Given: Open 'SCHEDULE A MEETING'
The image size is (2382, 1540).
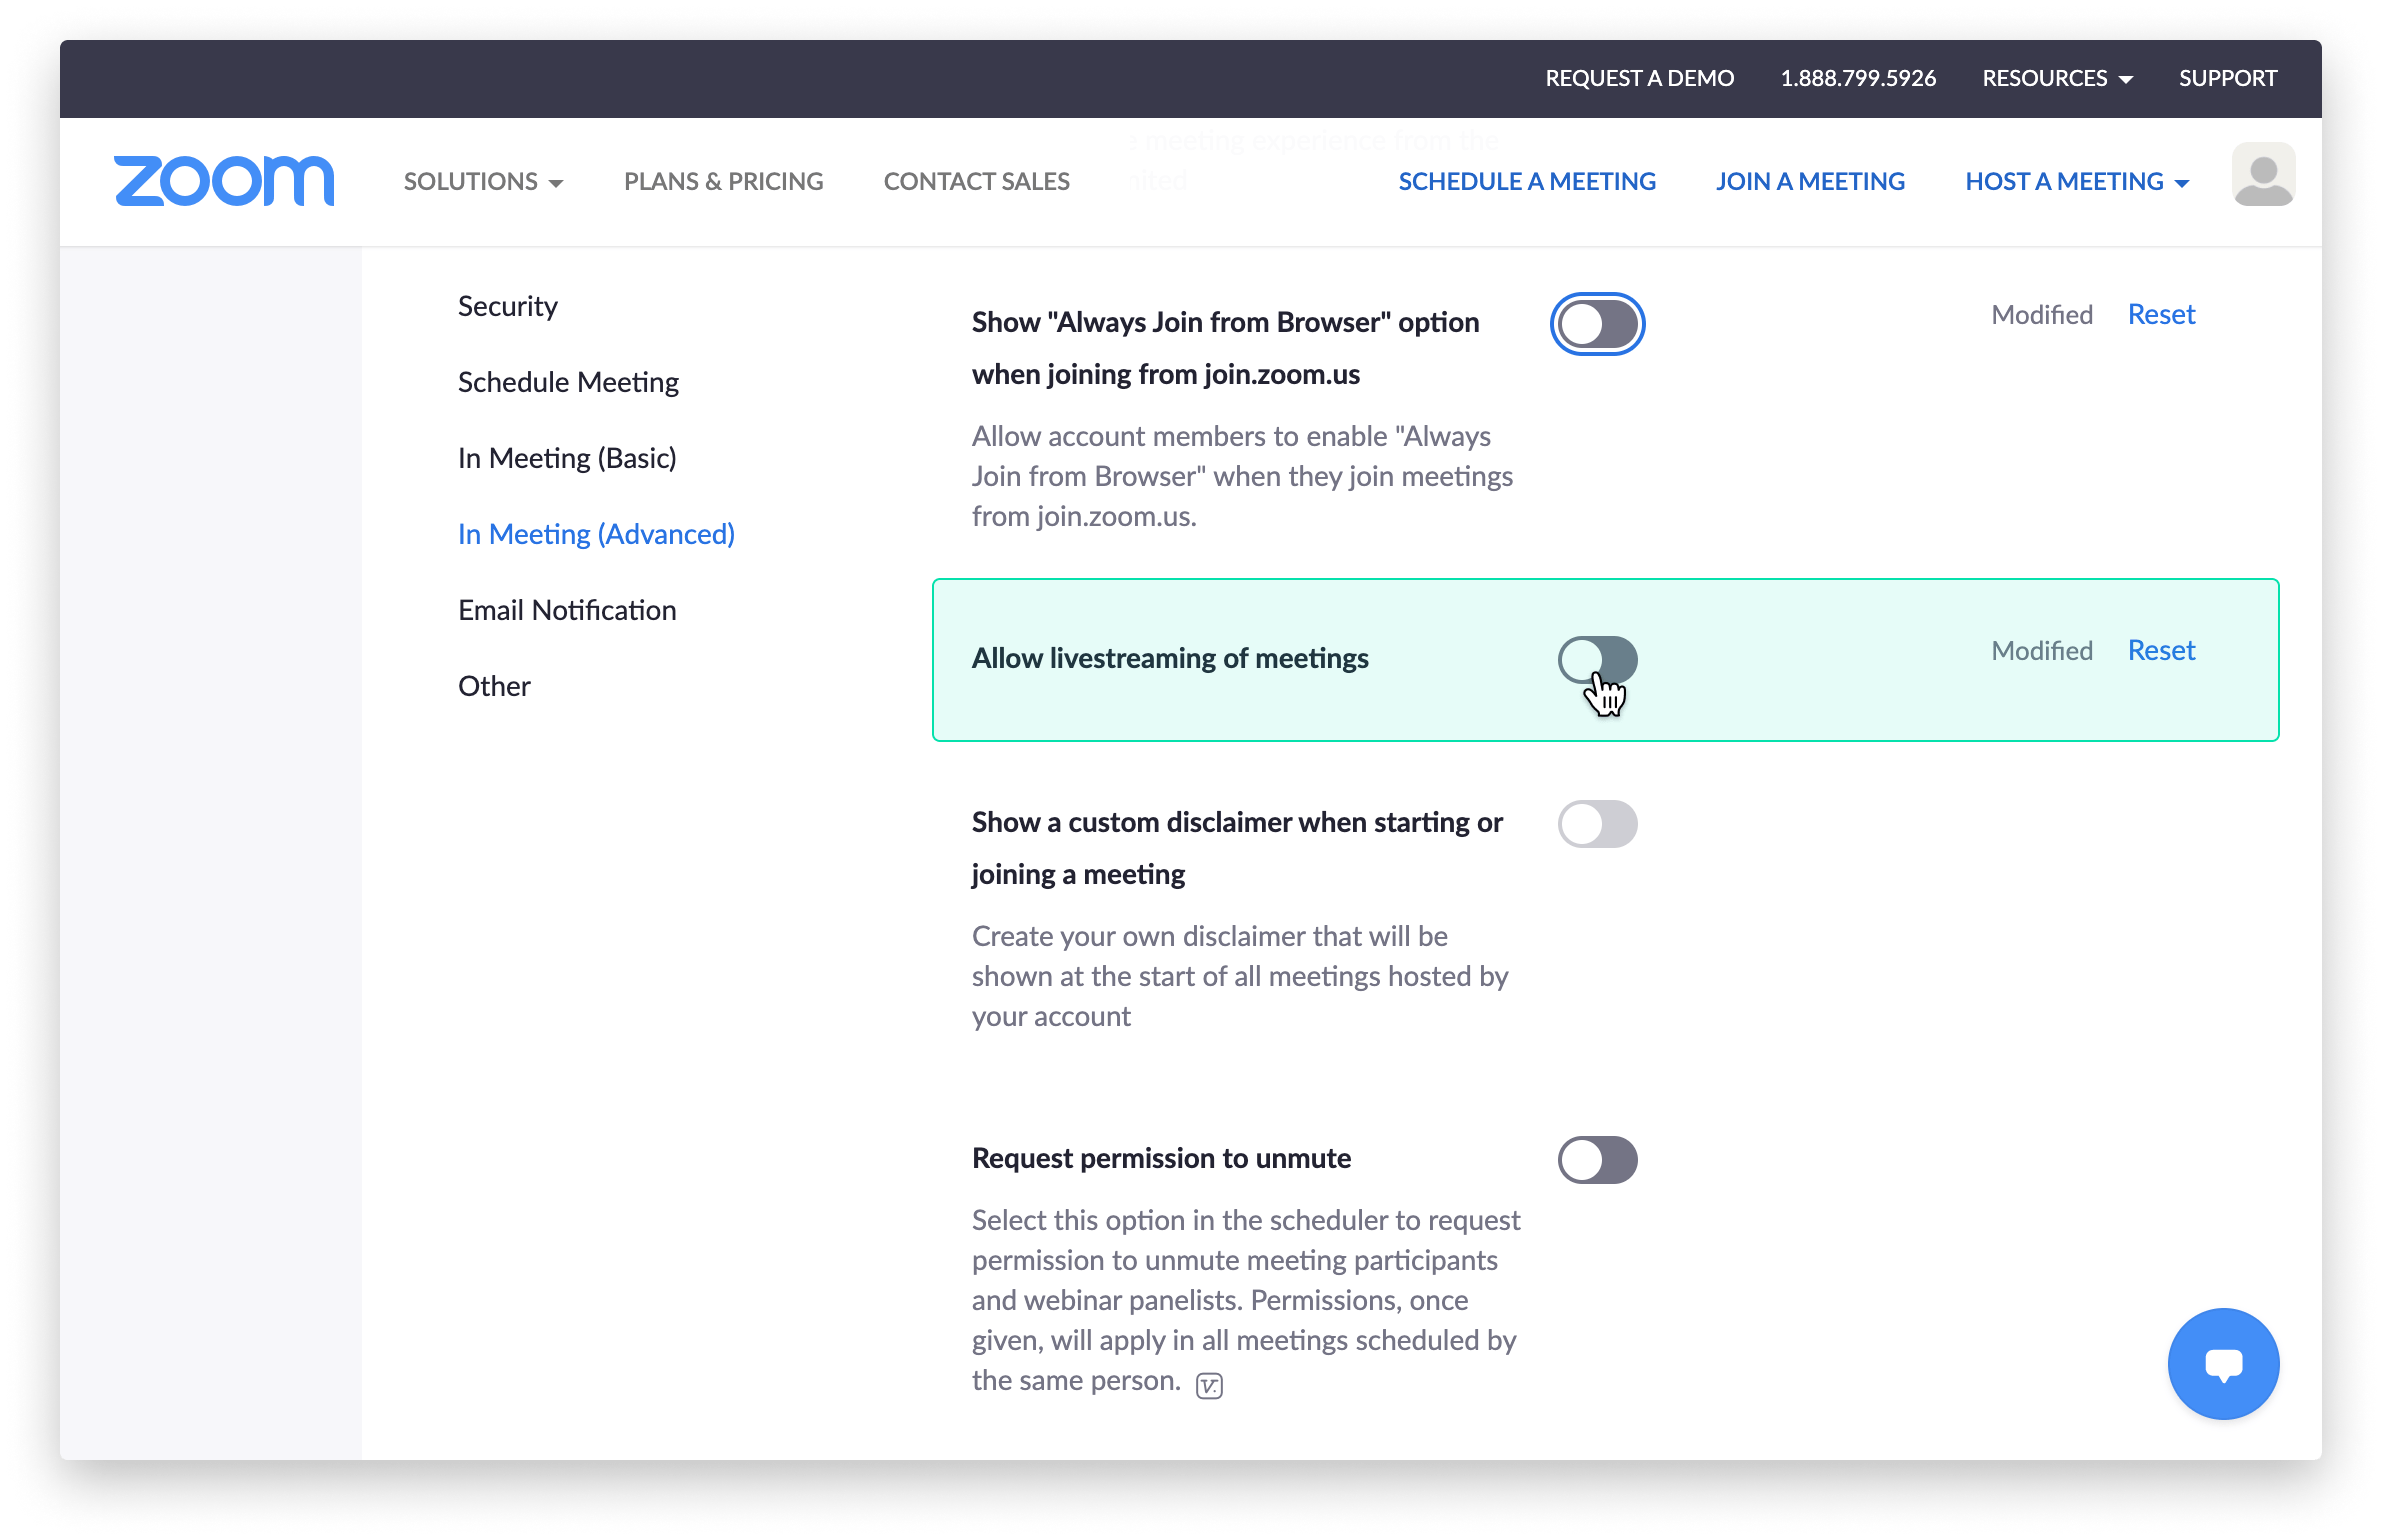Looking at the screenshot, I should [x=1527, y=181].
